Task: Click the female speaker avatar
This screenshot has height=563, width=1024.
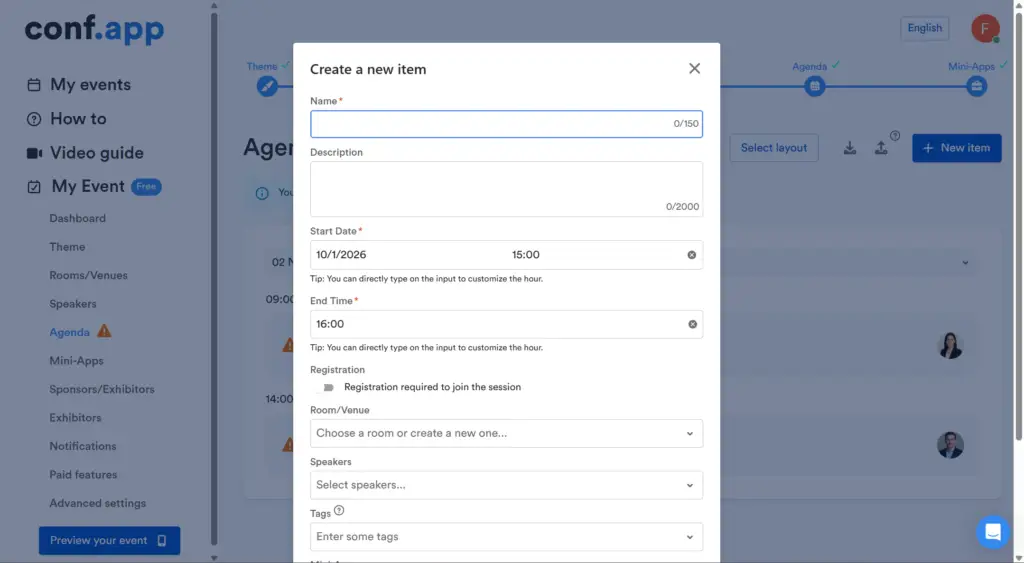Action: tap(950, 346)
